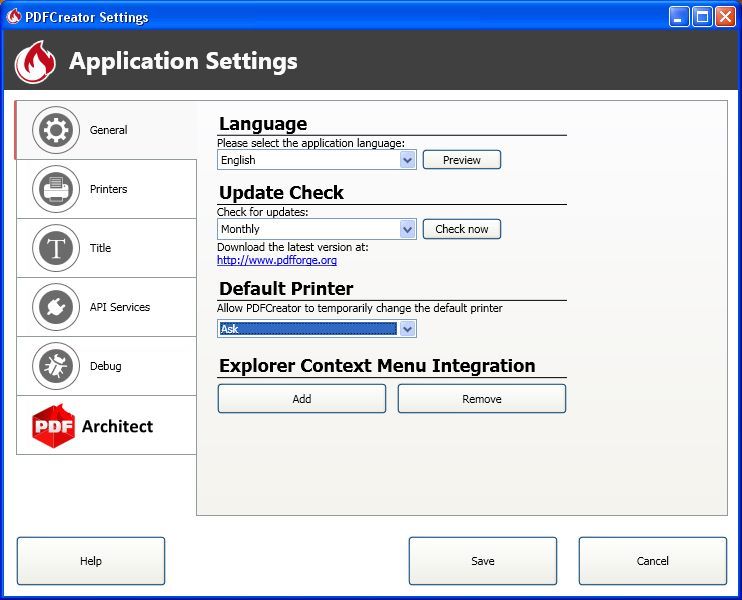The width and height of the screenshot is (742, 600).
Task: Open the Debug tab
Action: pos(106,366)
